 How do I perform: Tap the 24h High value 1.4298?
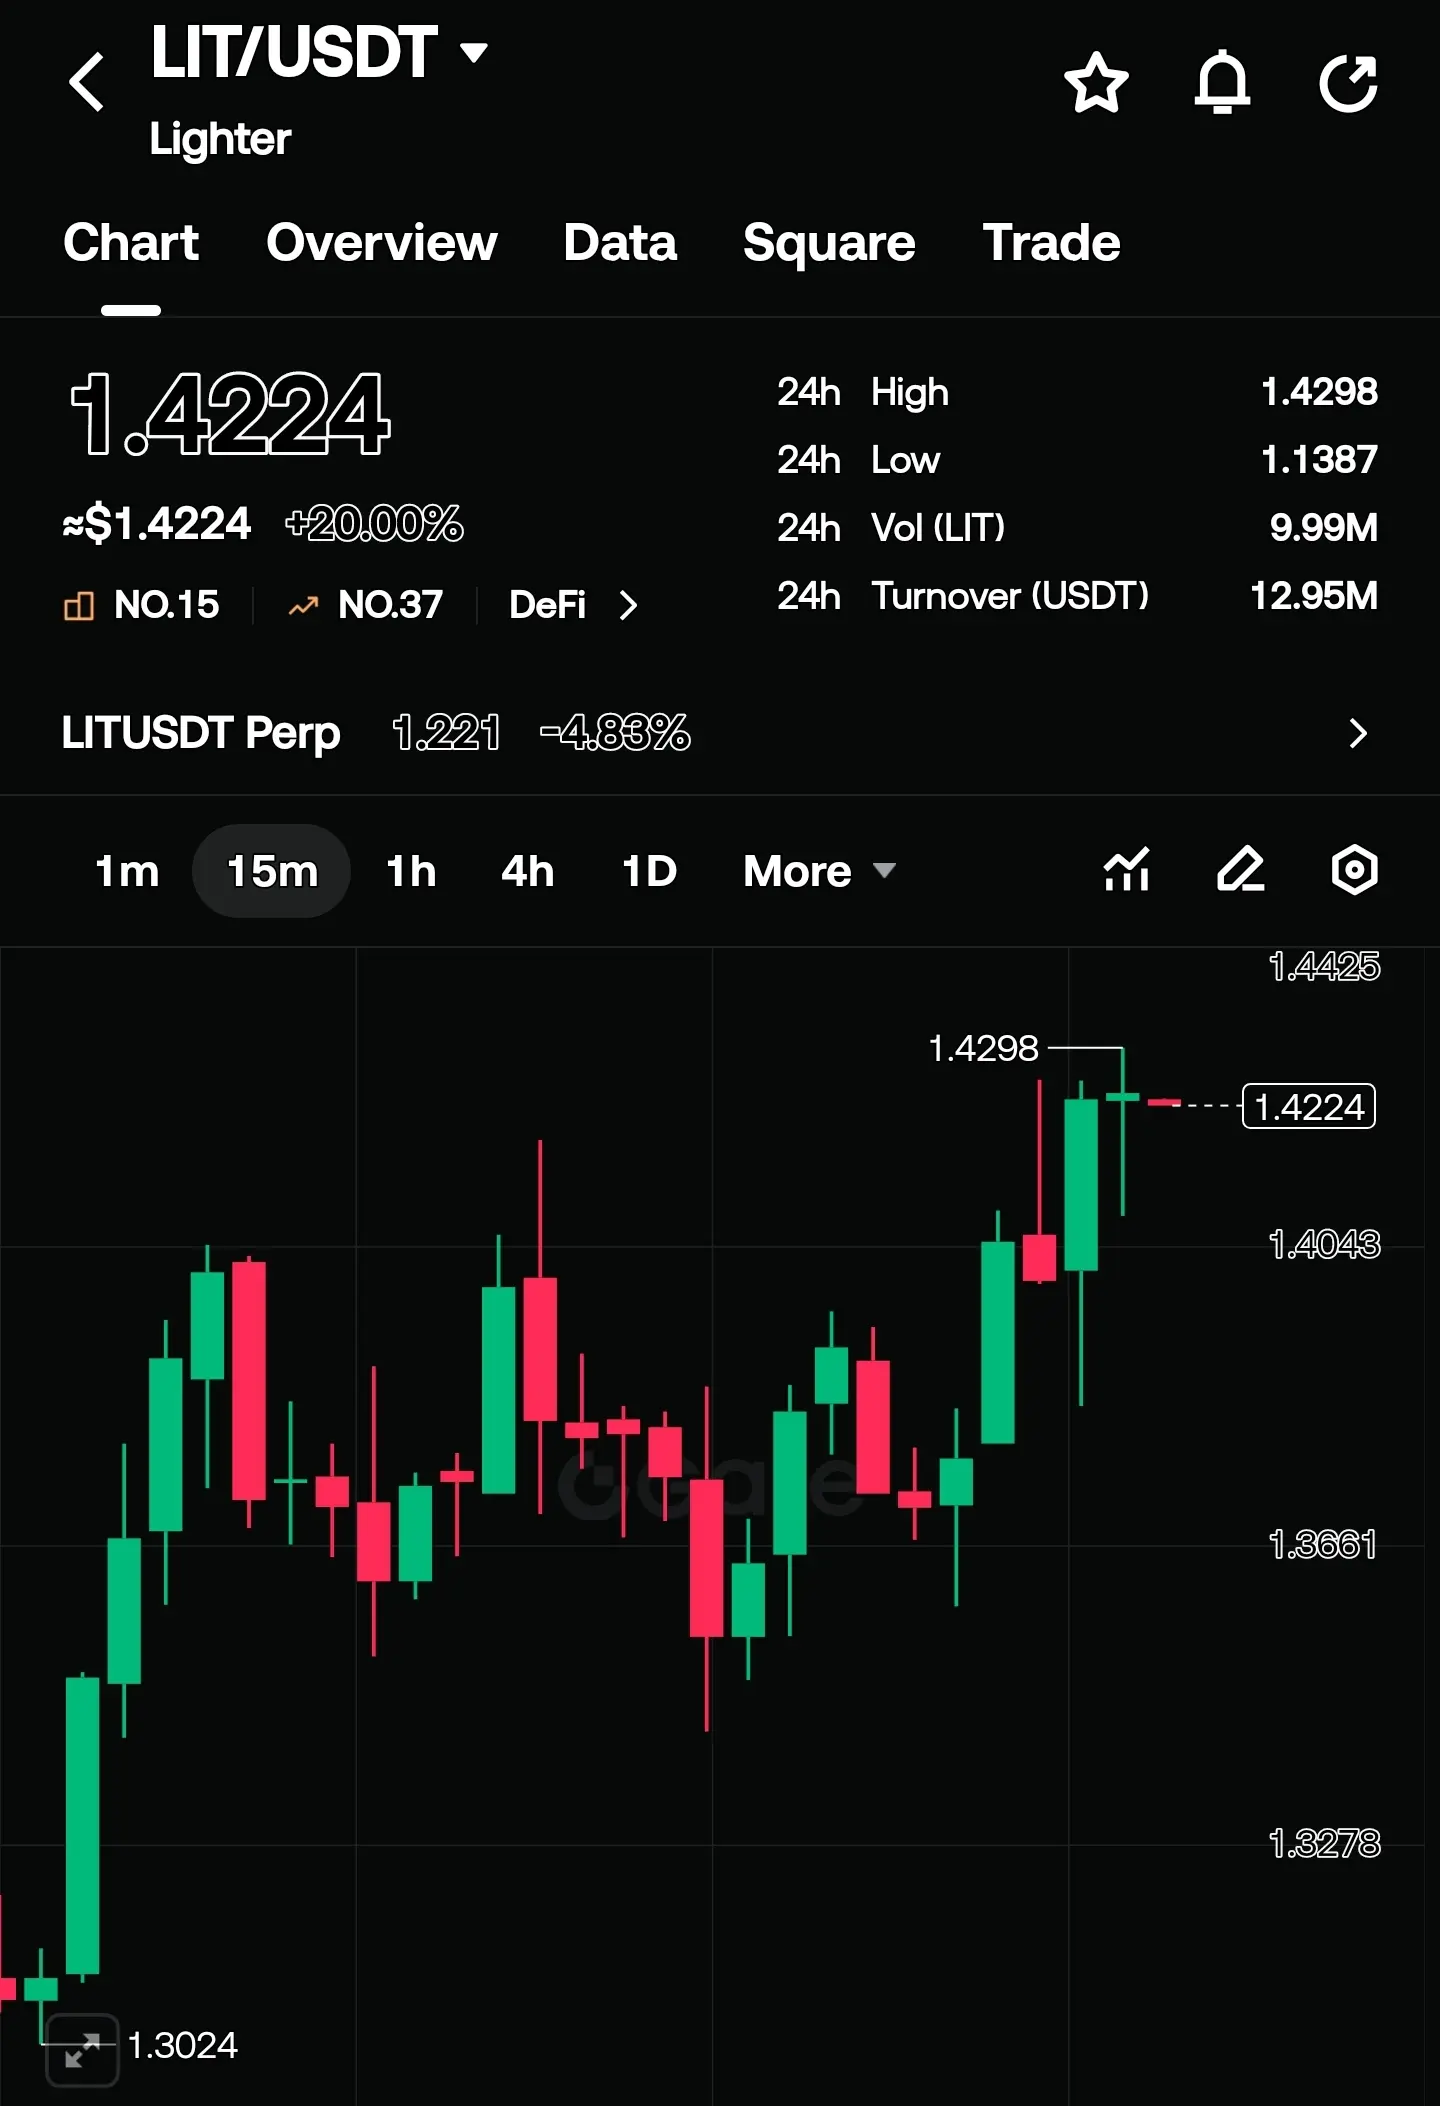(1319, 392)
